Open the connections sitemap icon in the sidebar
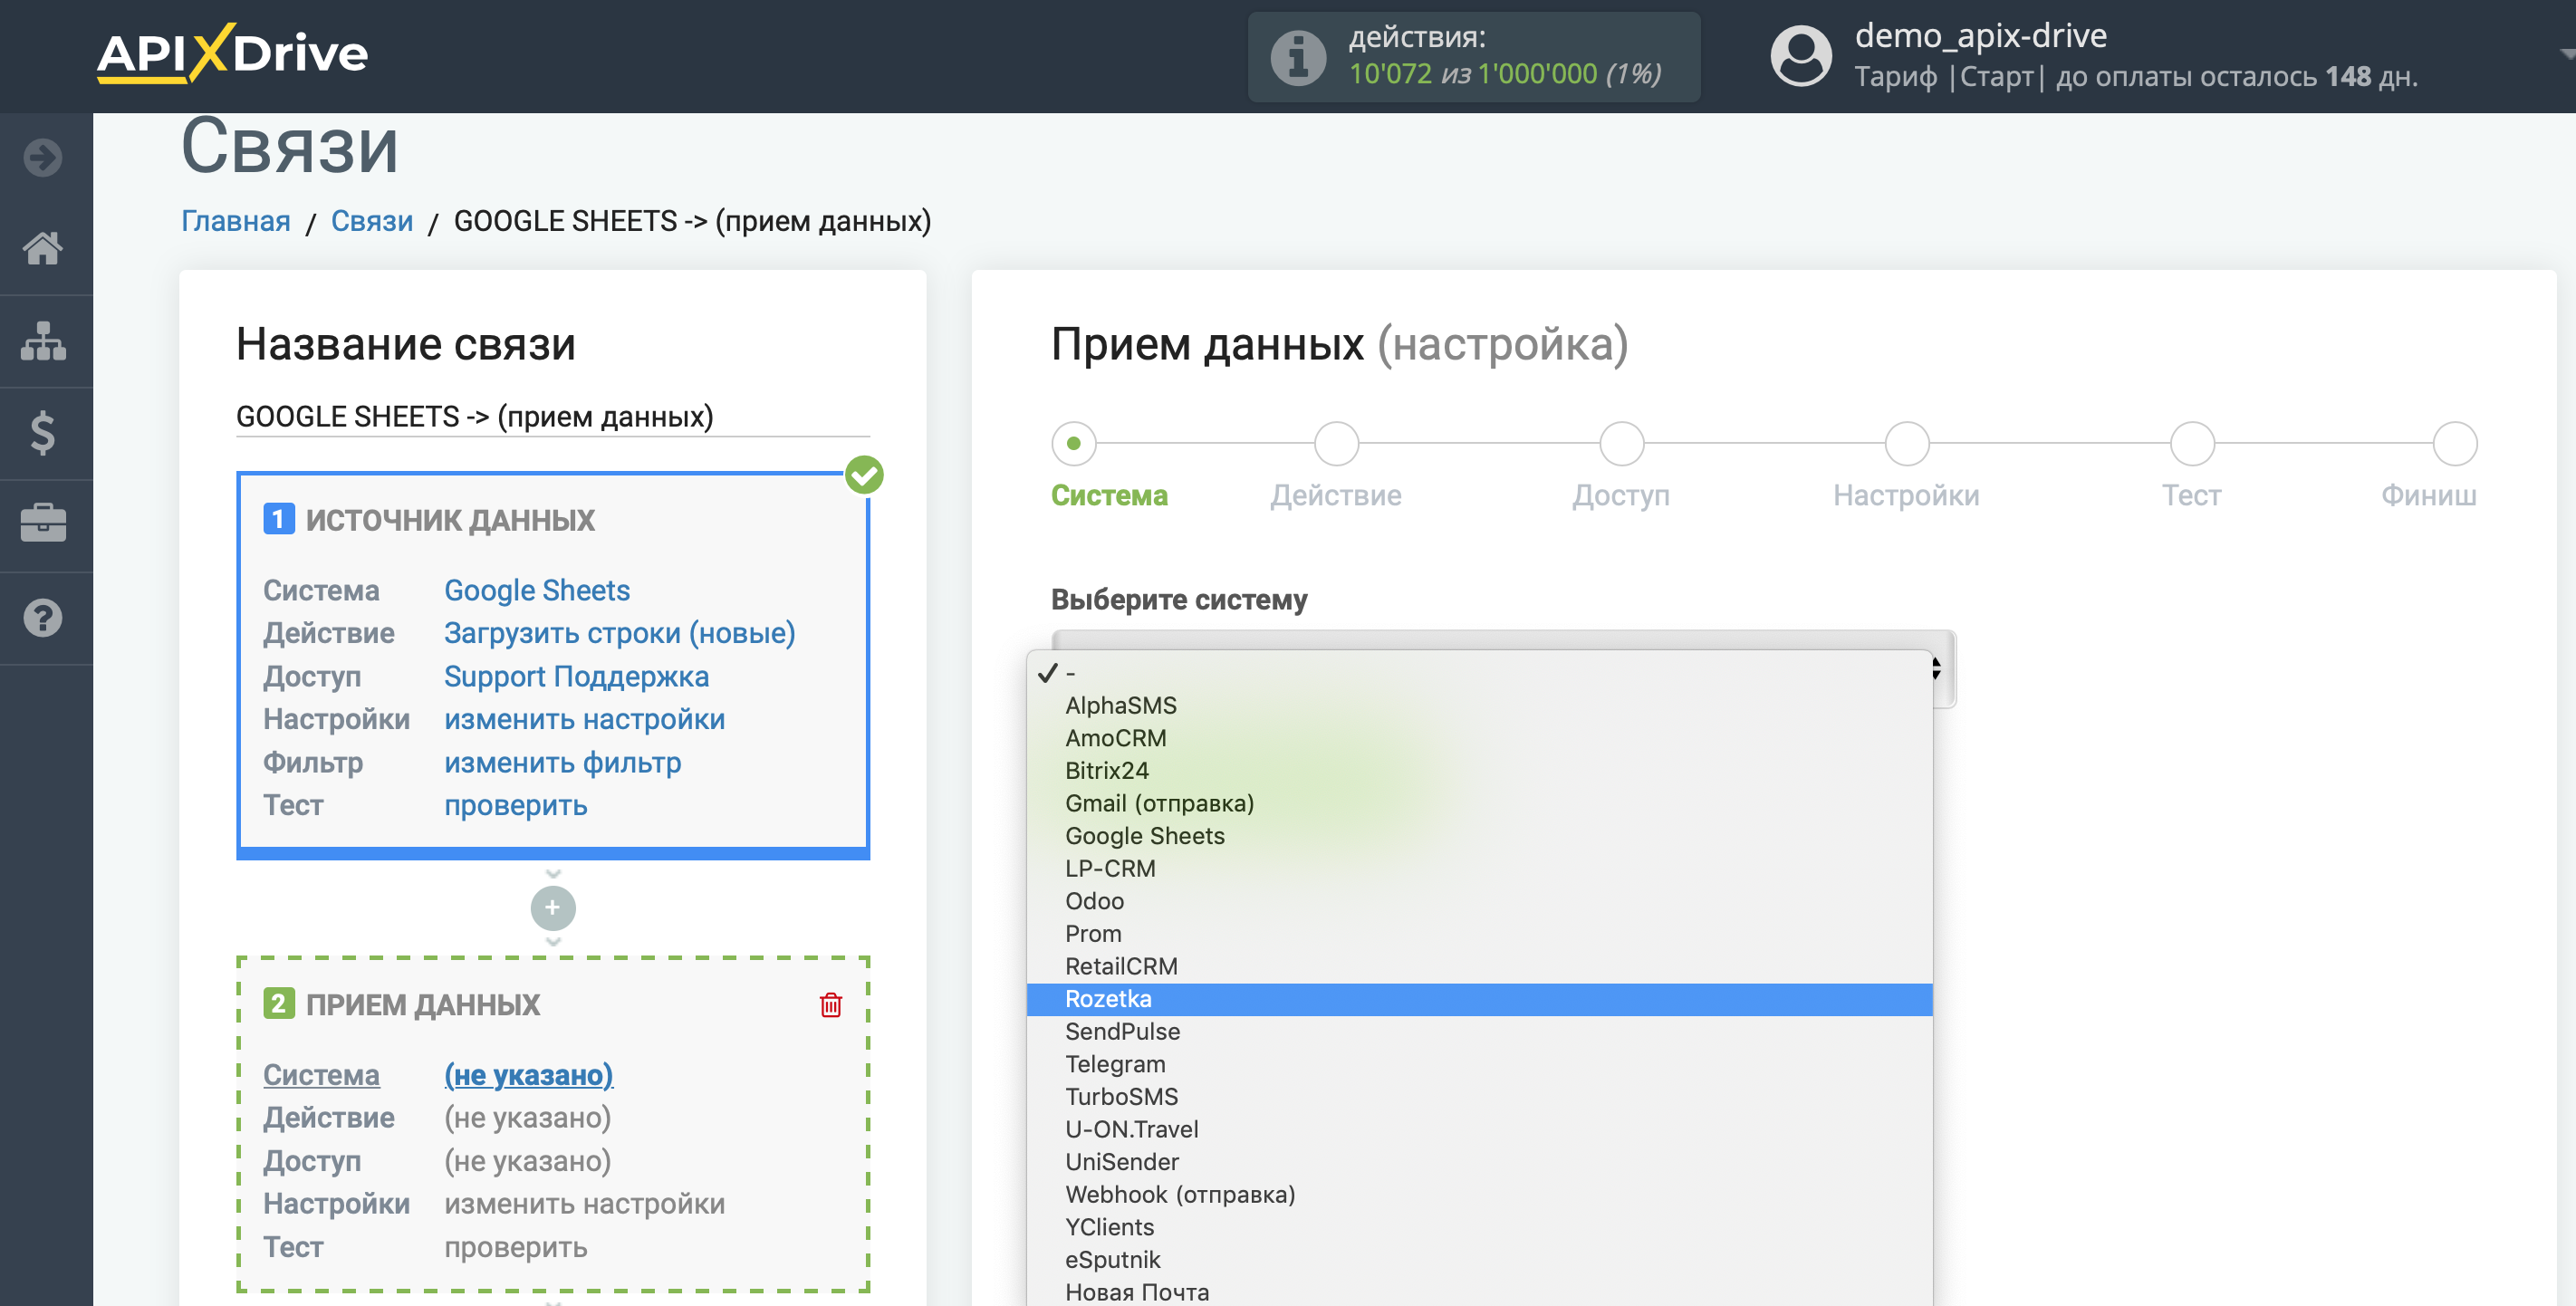This screenshot has width=2576, height=1306. pos(43,341)
